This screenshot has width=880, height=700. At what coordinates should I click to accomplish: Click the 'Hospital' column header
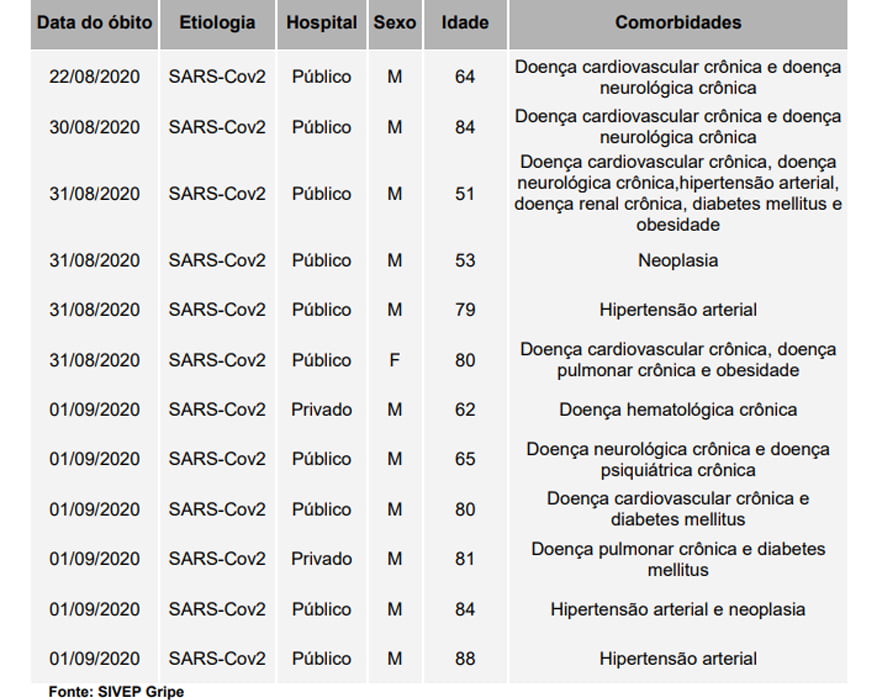click(321, 22)
